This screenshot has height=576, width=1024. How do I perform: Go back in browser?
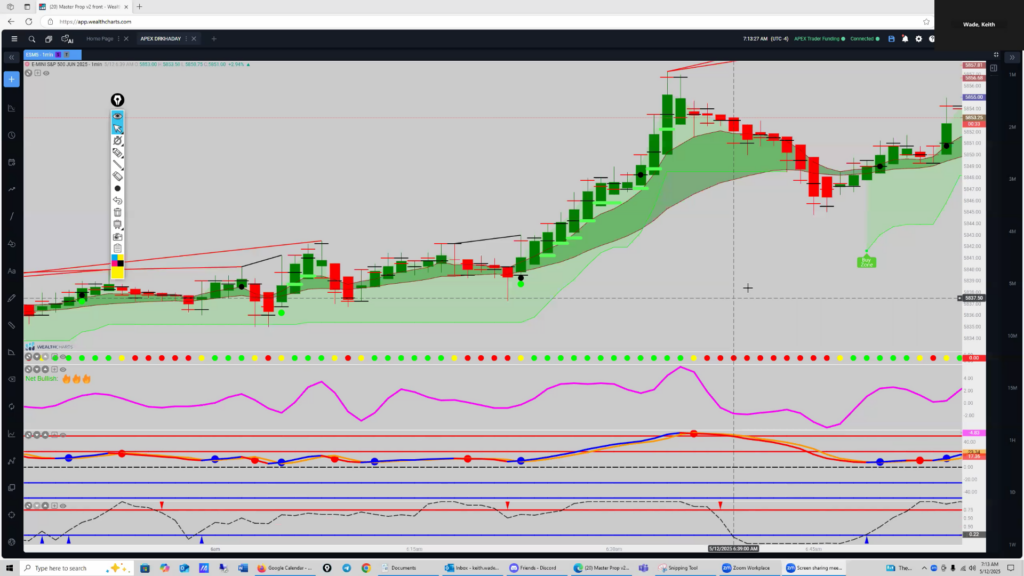pos(11,22)
